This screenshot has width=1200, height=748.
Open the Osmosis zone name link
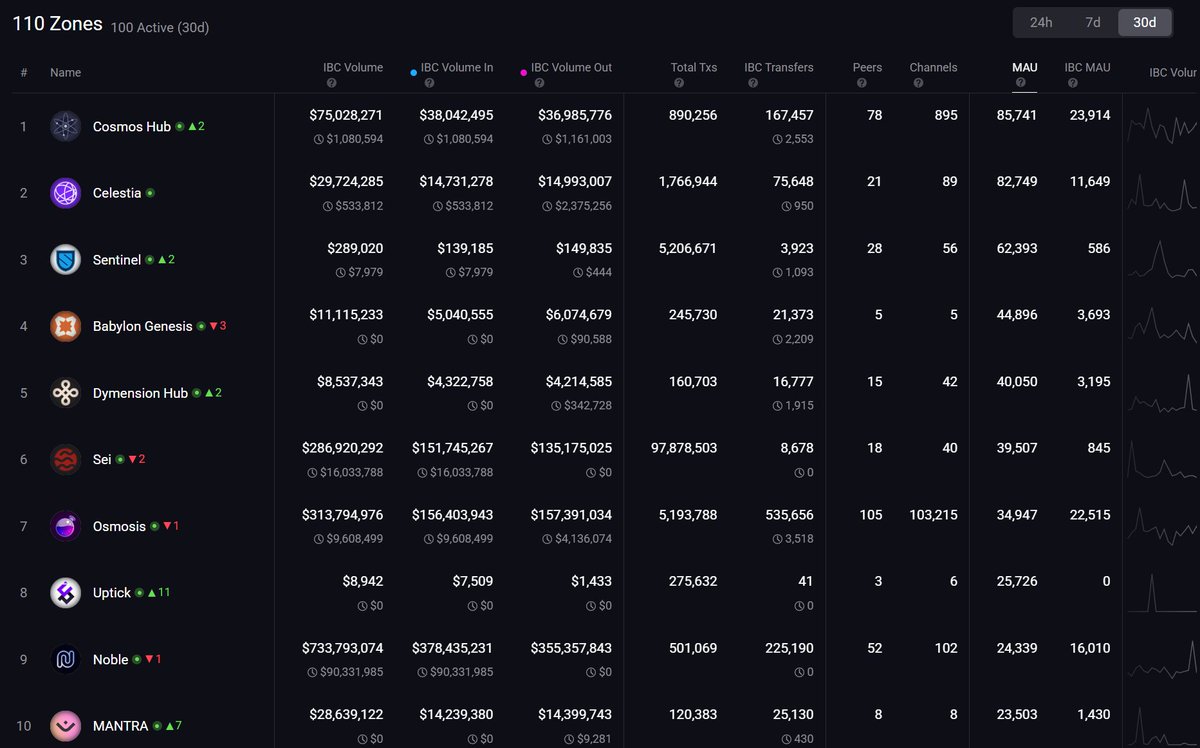click(x=119, y=526)
